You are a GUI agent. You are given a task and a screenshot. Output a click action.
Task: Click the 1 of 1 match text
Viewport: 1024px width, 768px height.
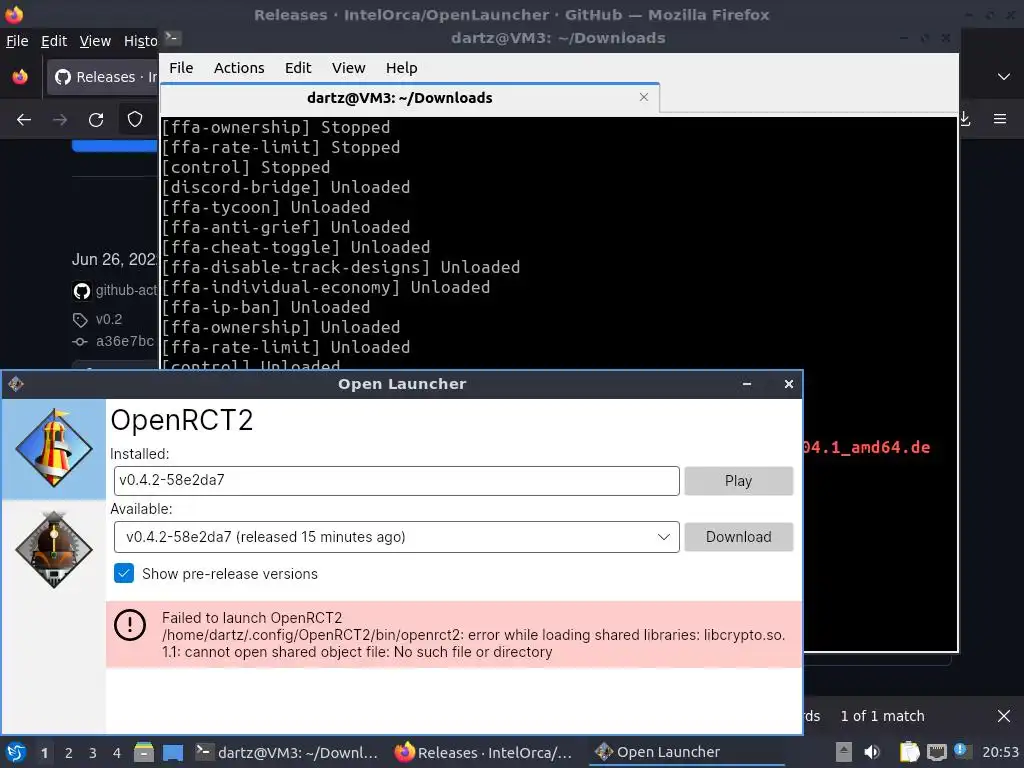point(882,716)
